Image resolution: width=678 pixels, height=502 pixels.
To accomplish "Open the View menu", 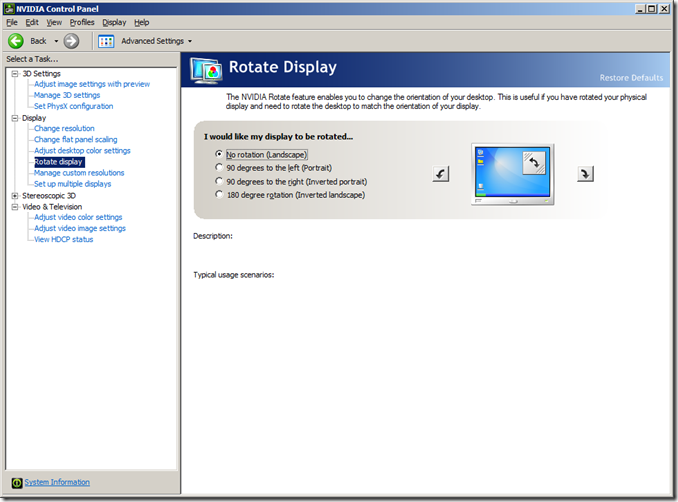I will [x=54, y=22].
